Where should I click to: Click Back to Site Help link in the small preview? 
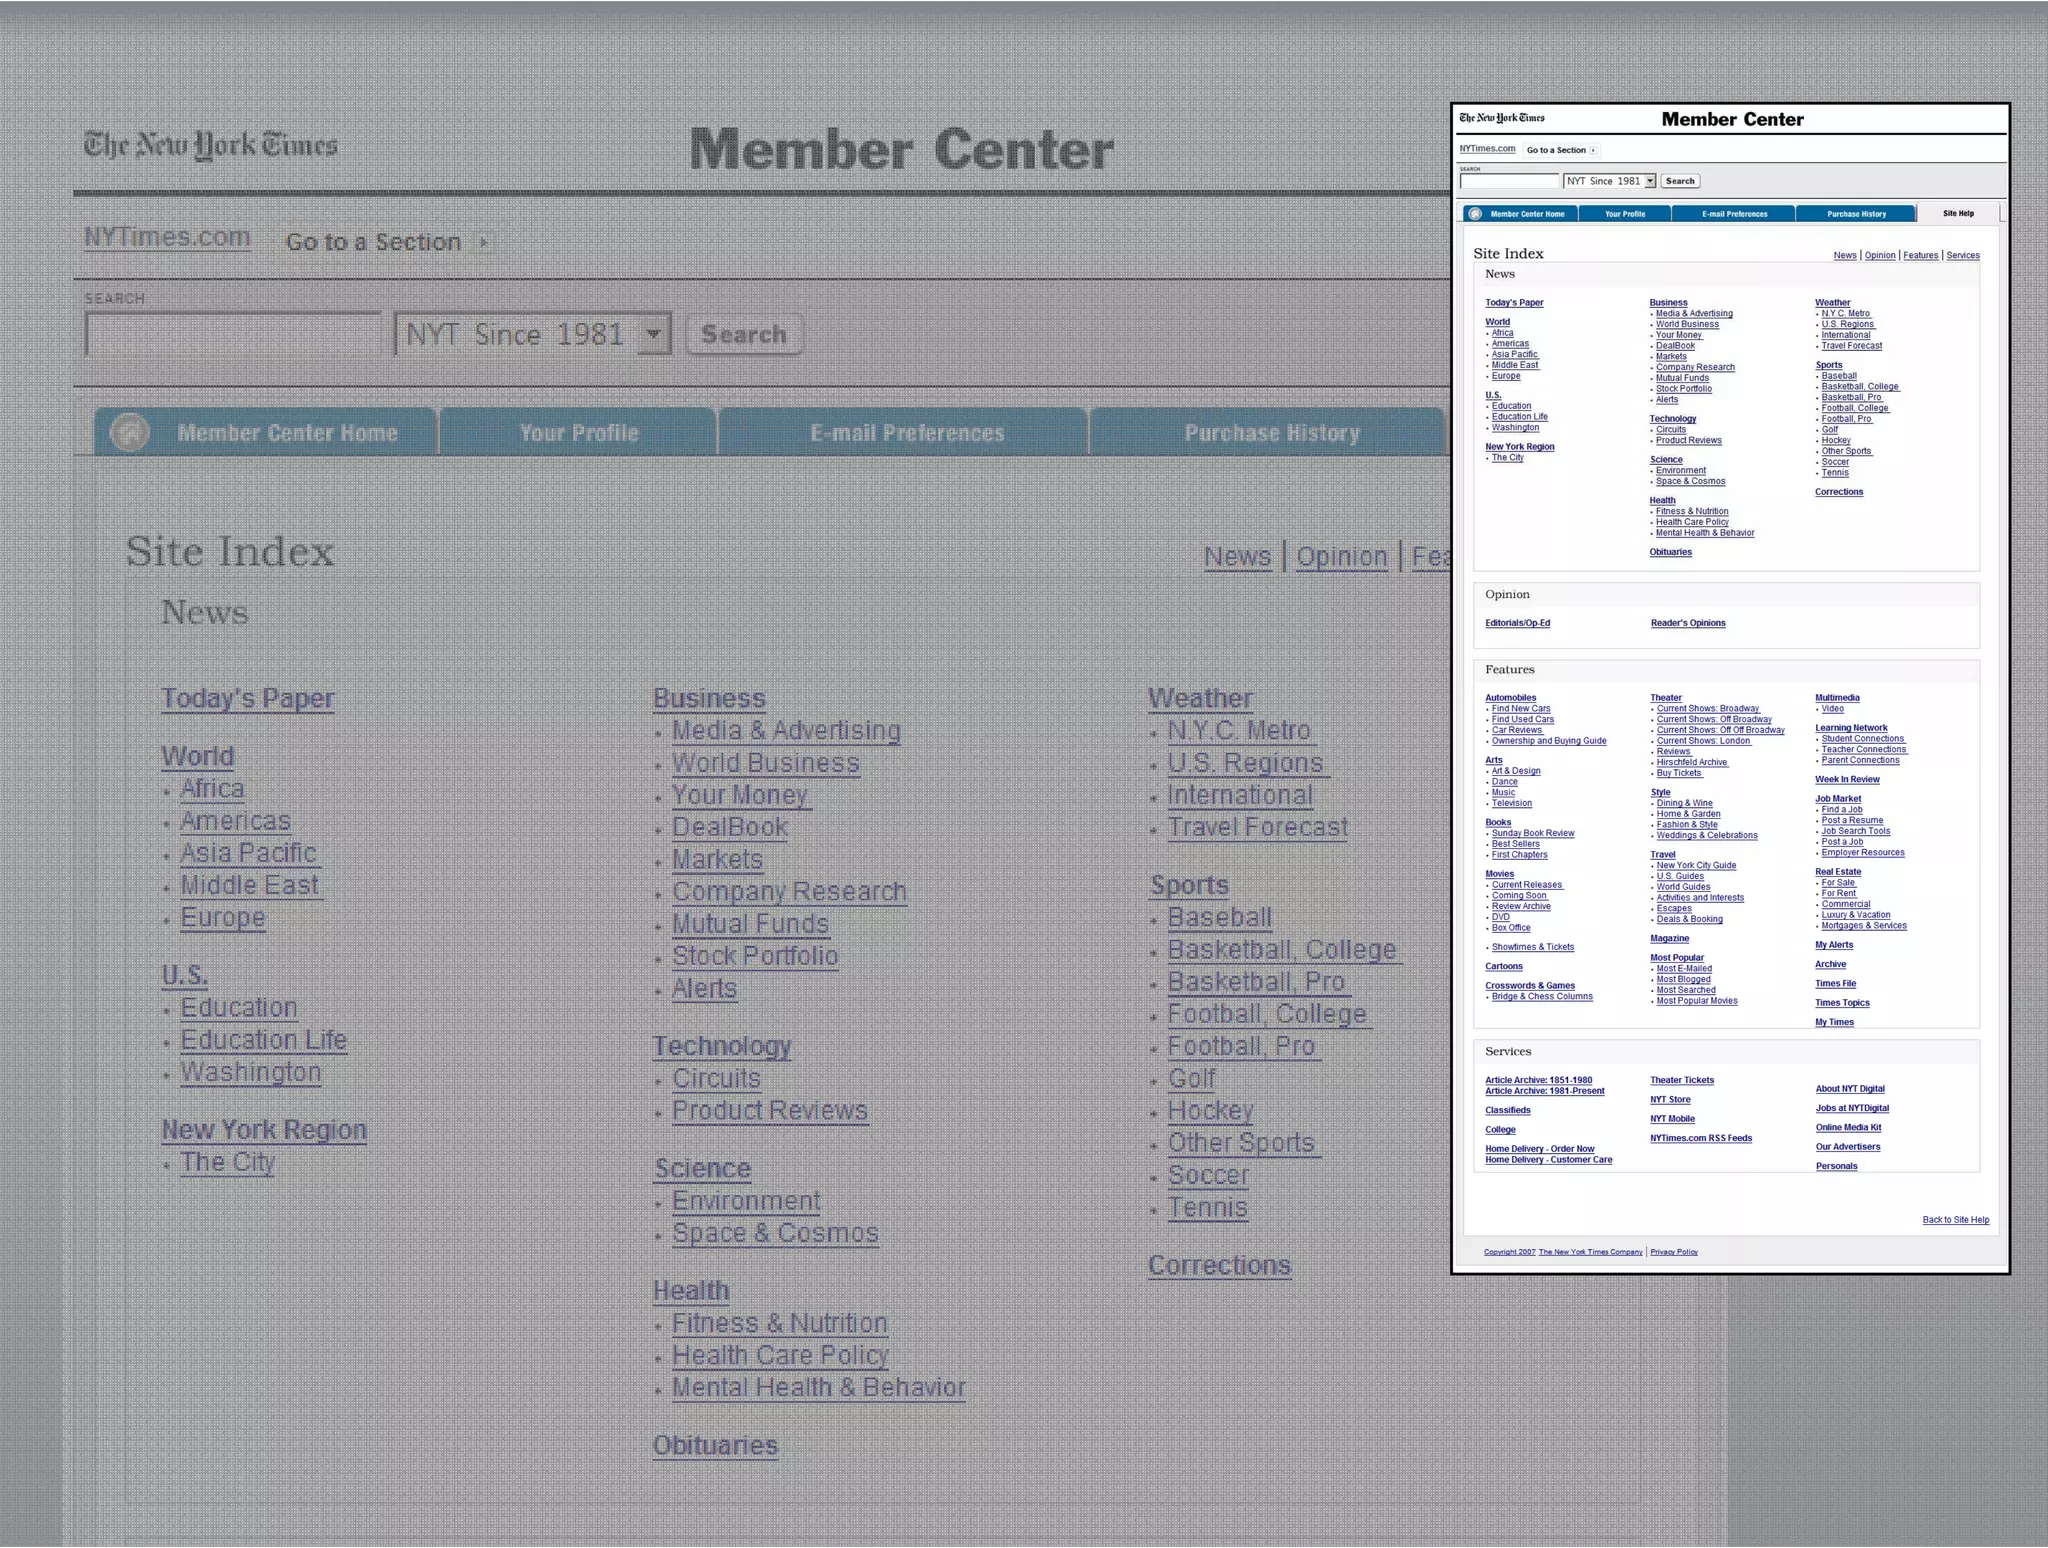point(1955,1220)
